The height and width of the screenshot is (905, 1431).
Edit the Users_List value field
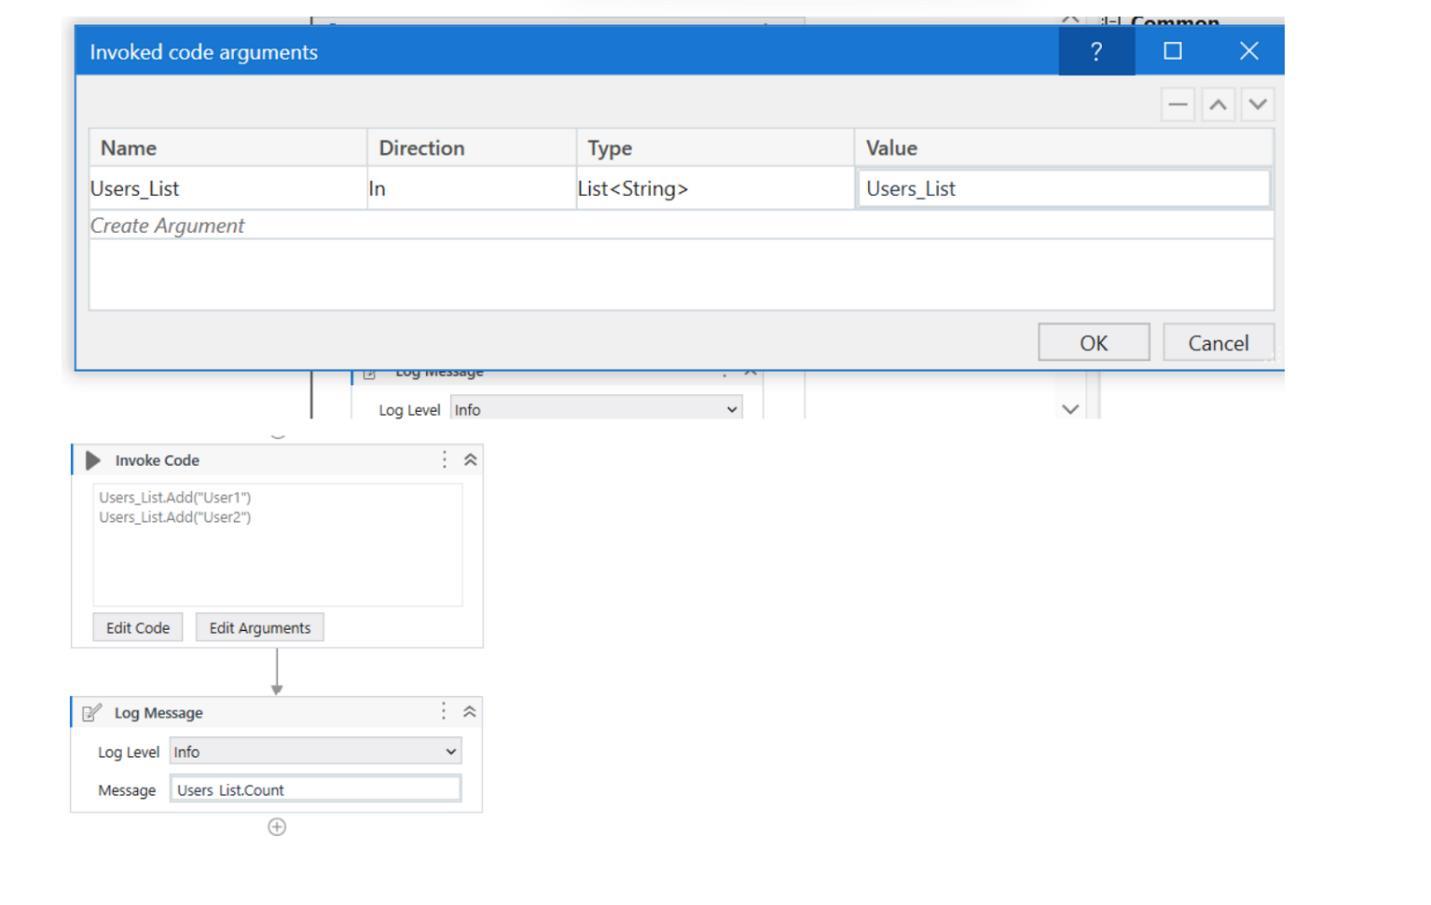pos(1064,188)
